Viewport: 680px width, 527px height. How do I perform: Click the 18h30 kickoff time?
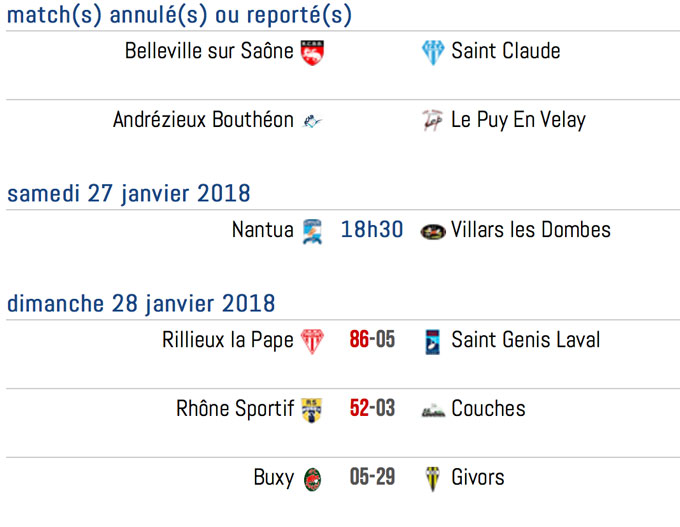pos(372,229)
